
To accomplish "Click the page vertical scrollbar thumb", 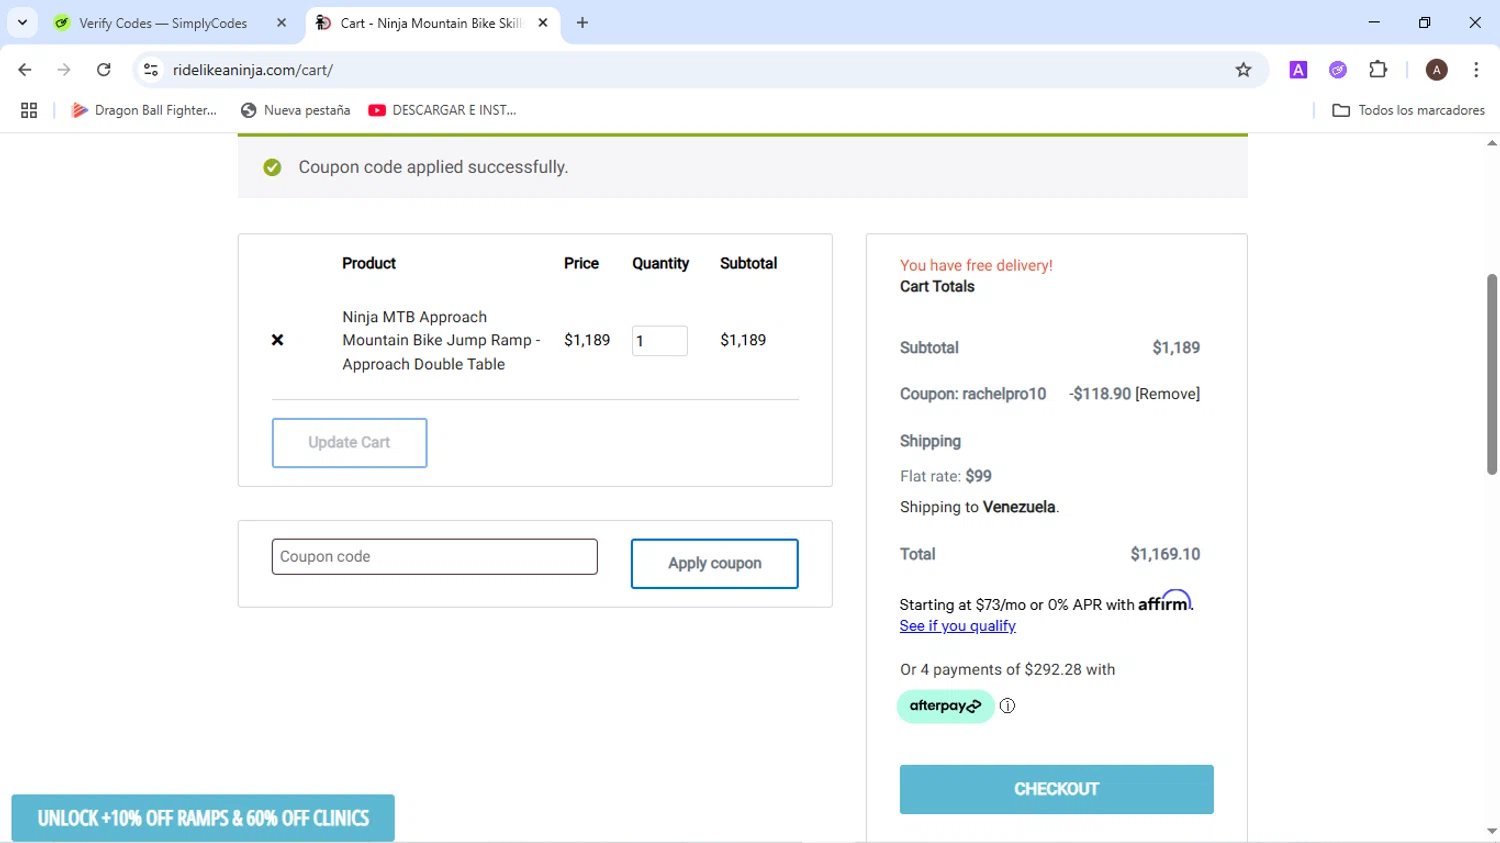I will tap(1491, 374).
